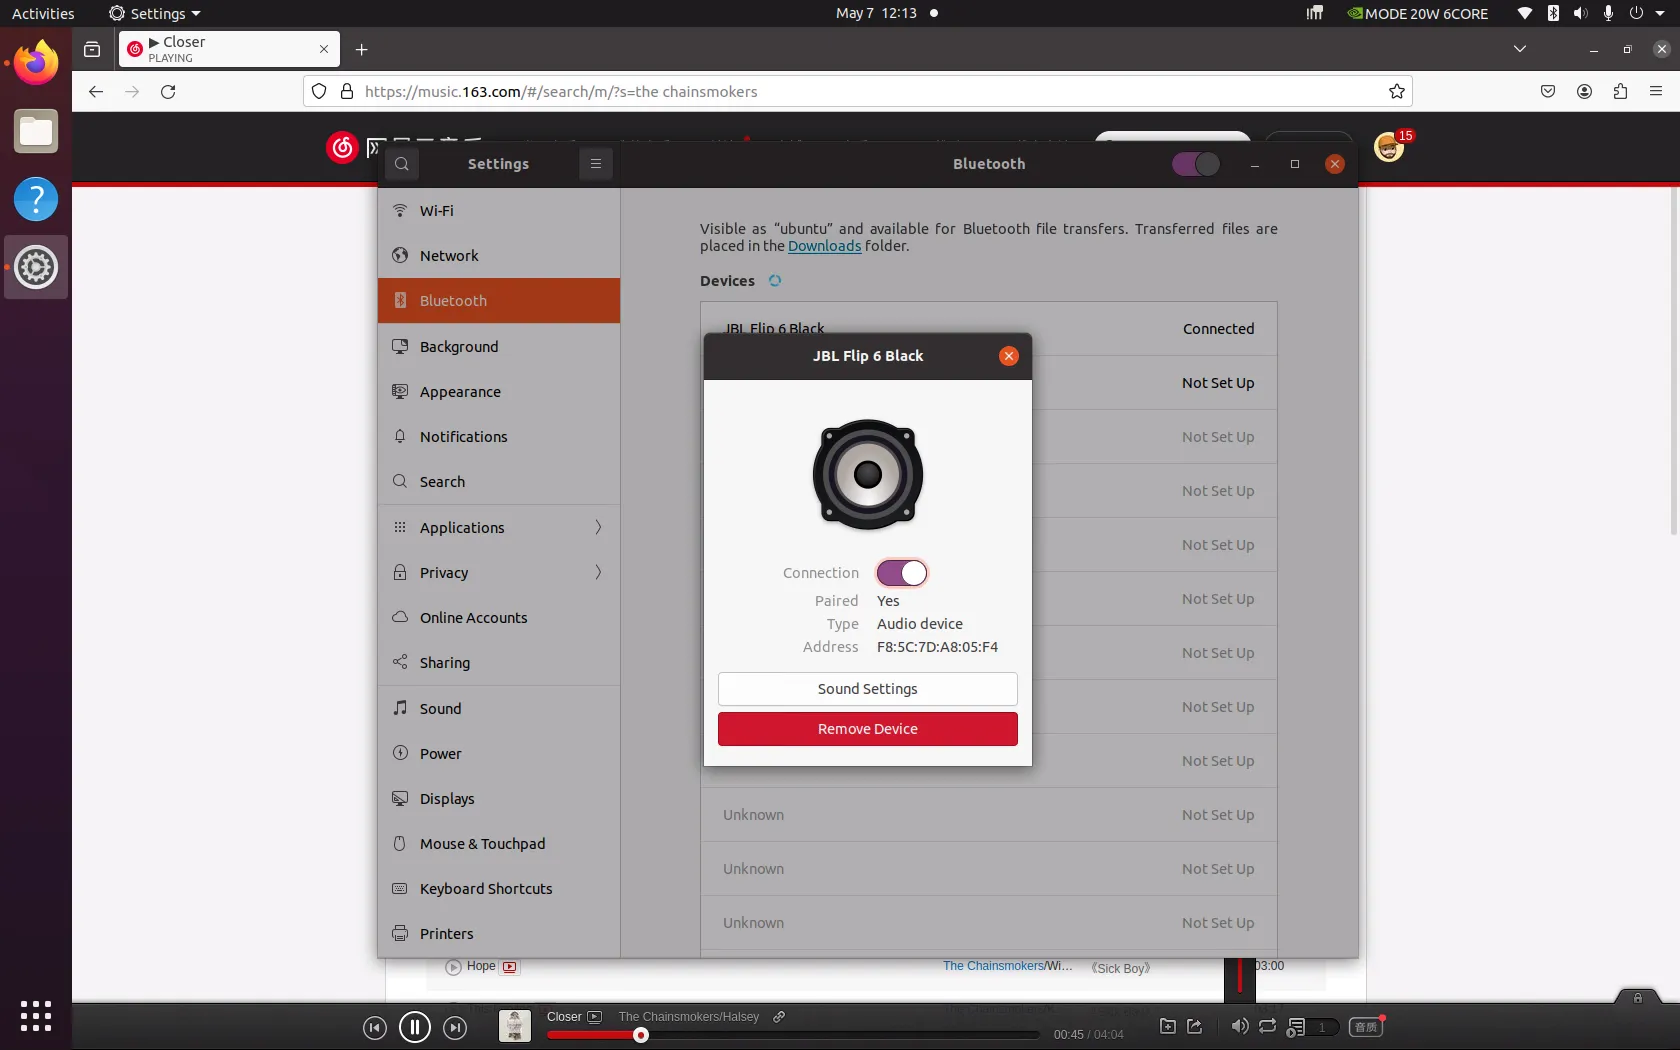Viewport: 1680px width, 1050px height.
Task: Click the volume icon in the music player
Action: (x=1240, y=1026)
